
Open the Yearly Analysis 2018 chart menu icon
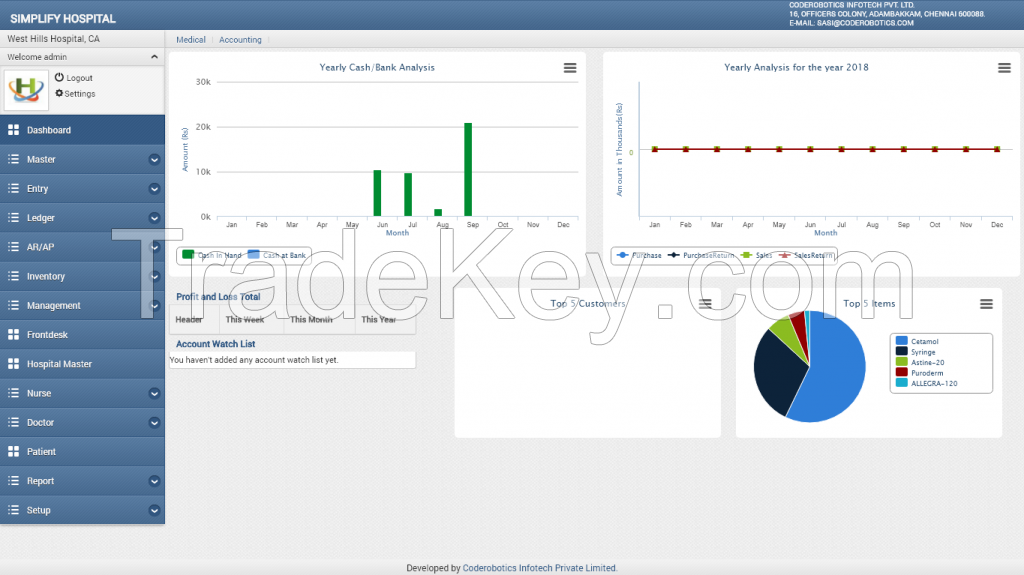pyautogui.click(x=1004, y=68)
